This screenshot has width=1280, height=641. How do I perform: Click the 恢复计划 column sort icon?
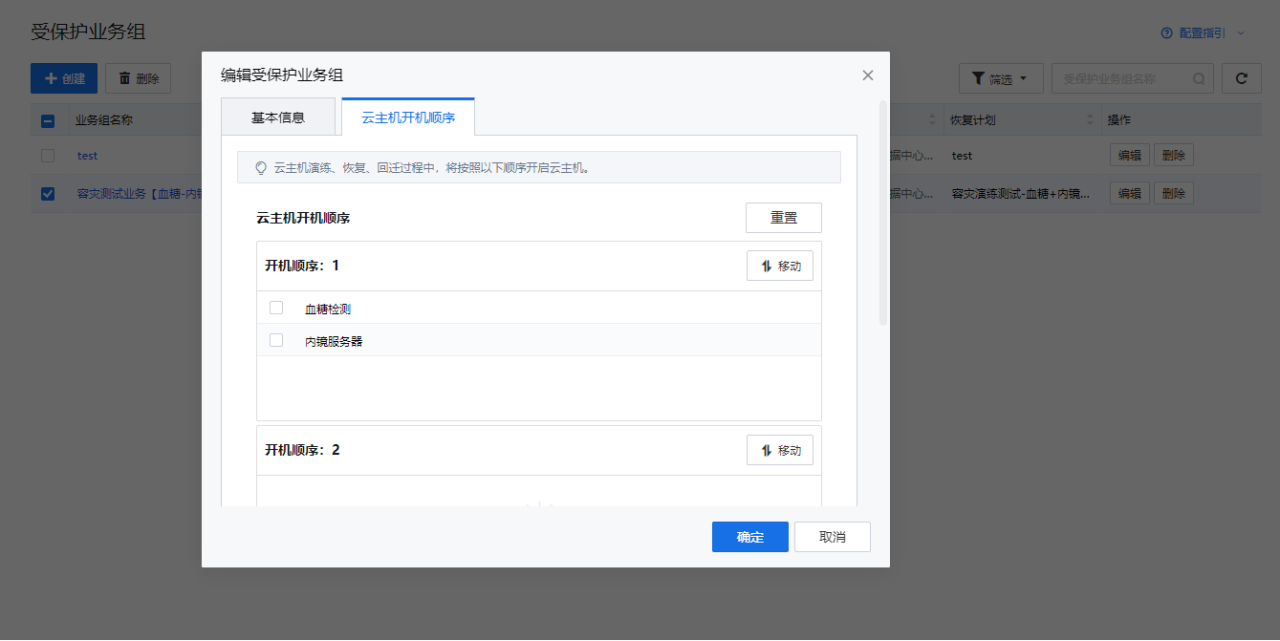(x=1090, y=120)
